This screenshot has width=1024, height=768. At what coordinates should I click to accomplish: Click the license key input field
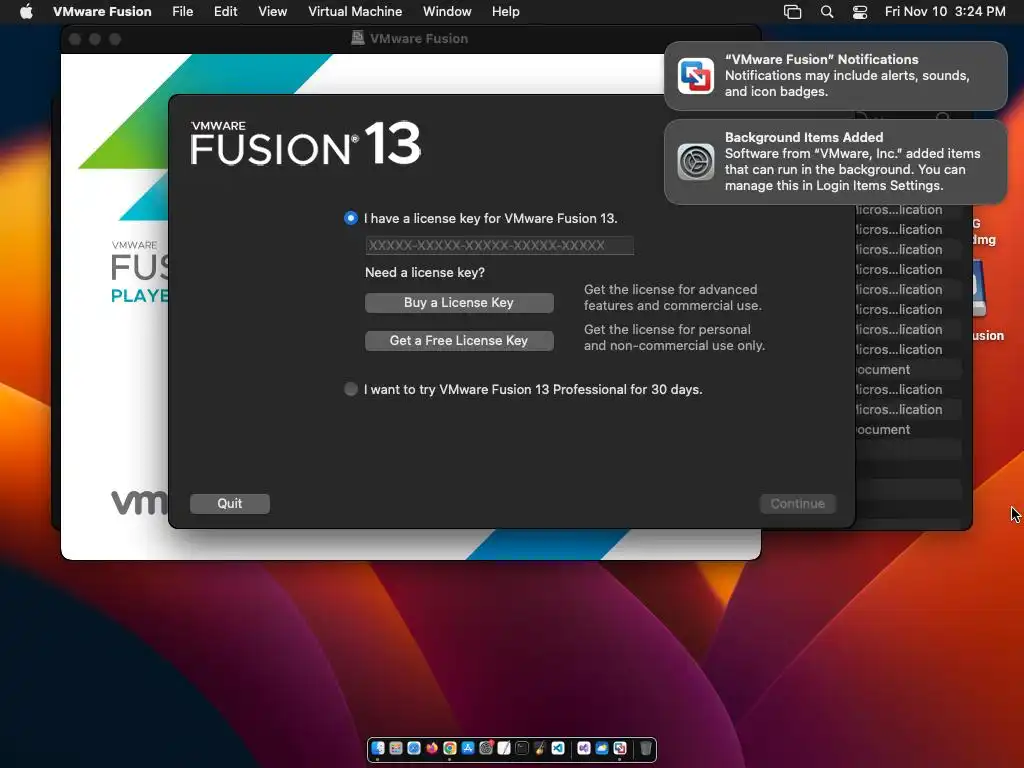coord(499,246)
